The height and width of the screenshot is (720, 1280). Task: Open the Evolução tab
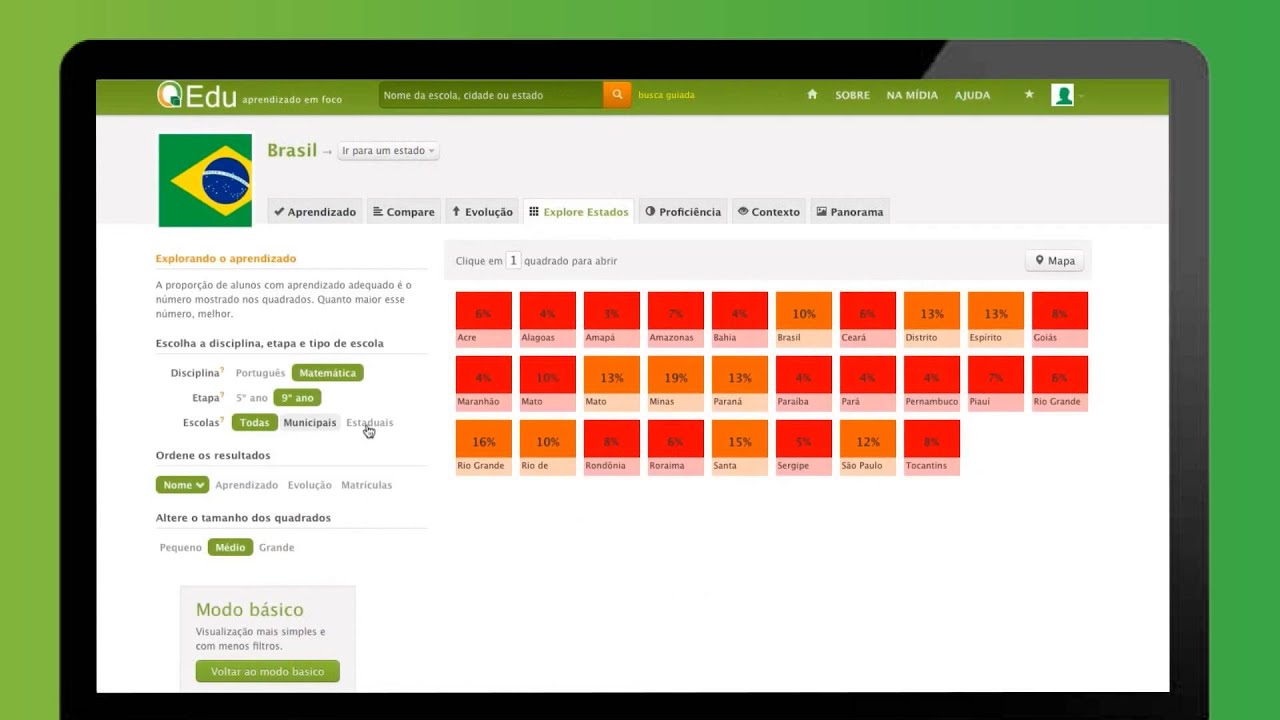[x=482, y=212]
